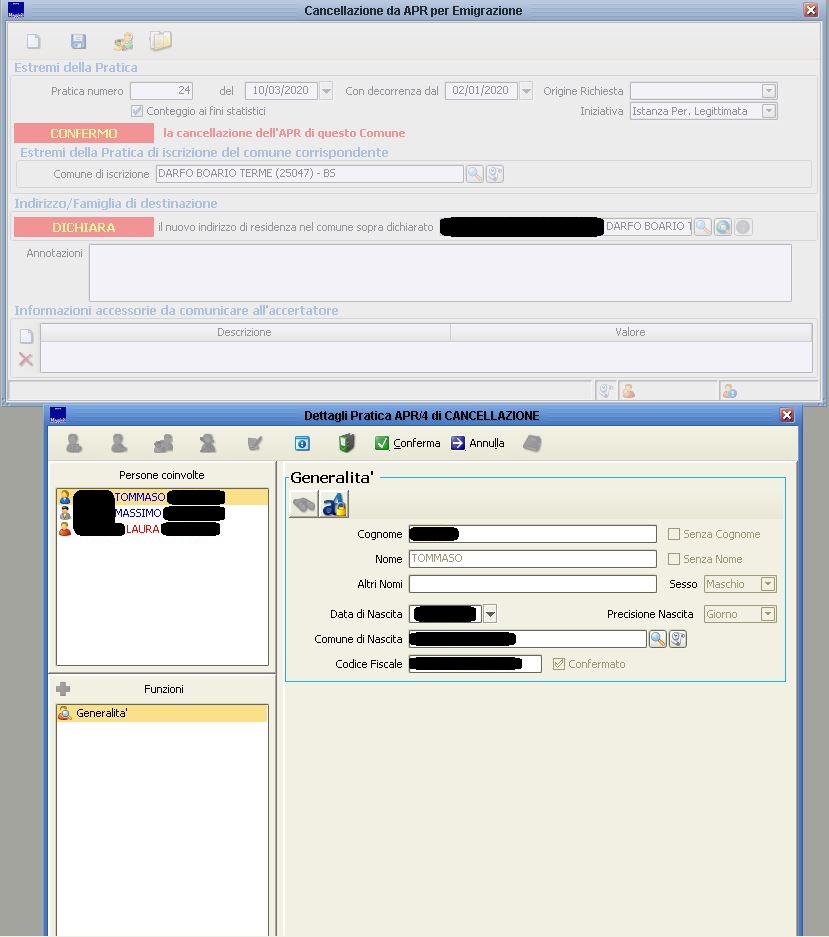This screenshot has width=829, height=937.
Task: Expand the Iniziativa dropdown
Action: pyautogui.click(x=769, y=111)
